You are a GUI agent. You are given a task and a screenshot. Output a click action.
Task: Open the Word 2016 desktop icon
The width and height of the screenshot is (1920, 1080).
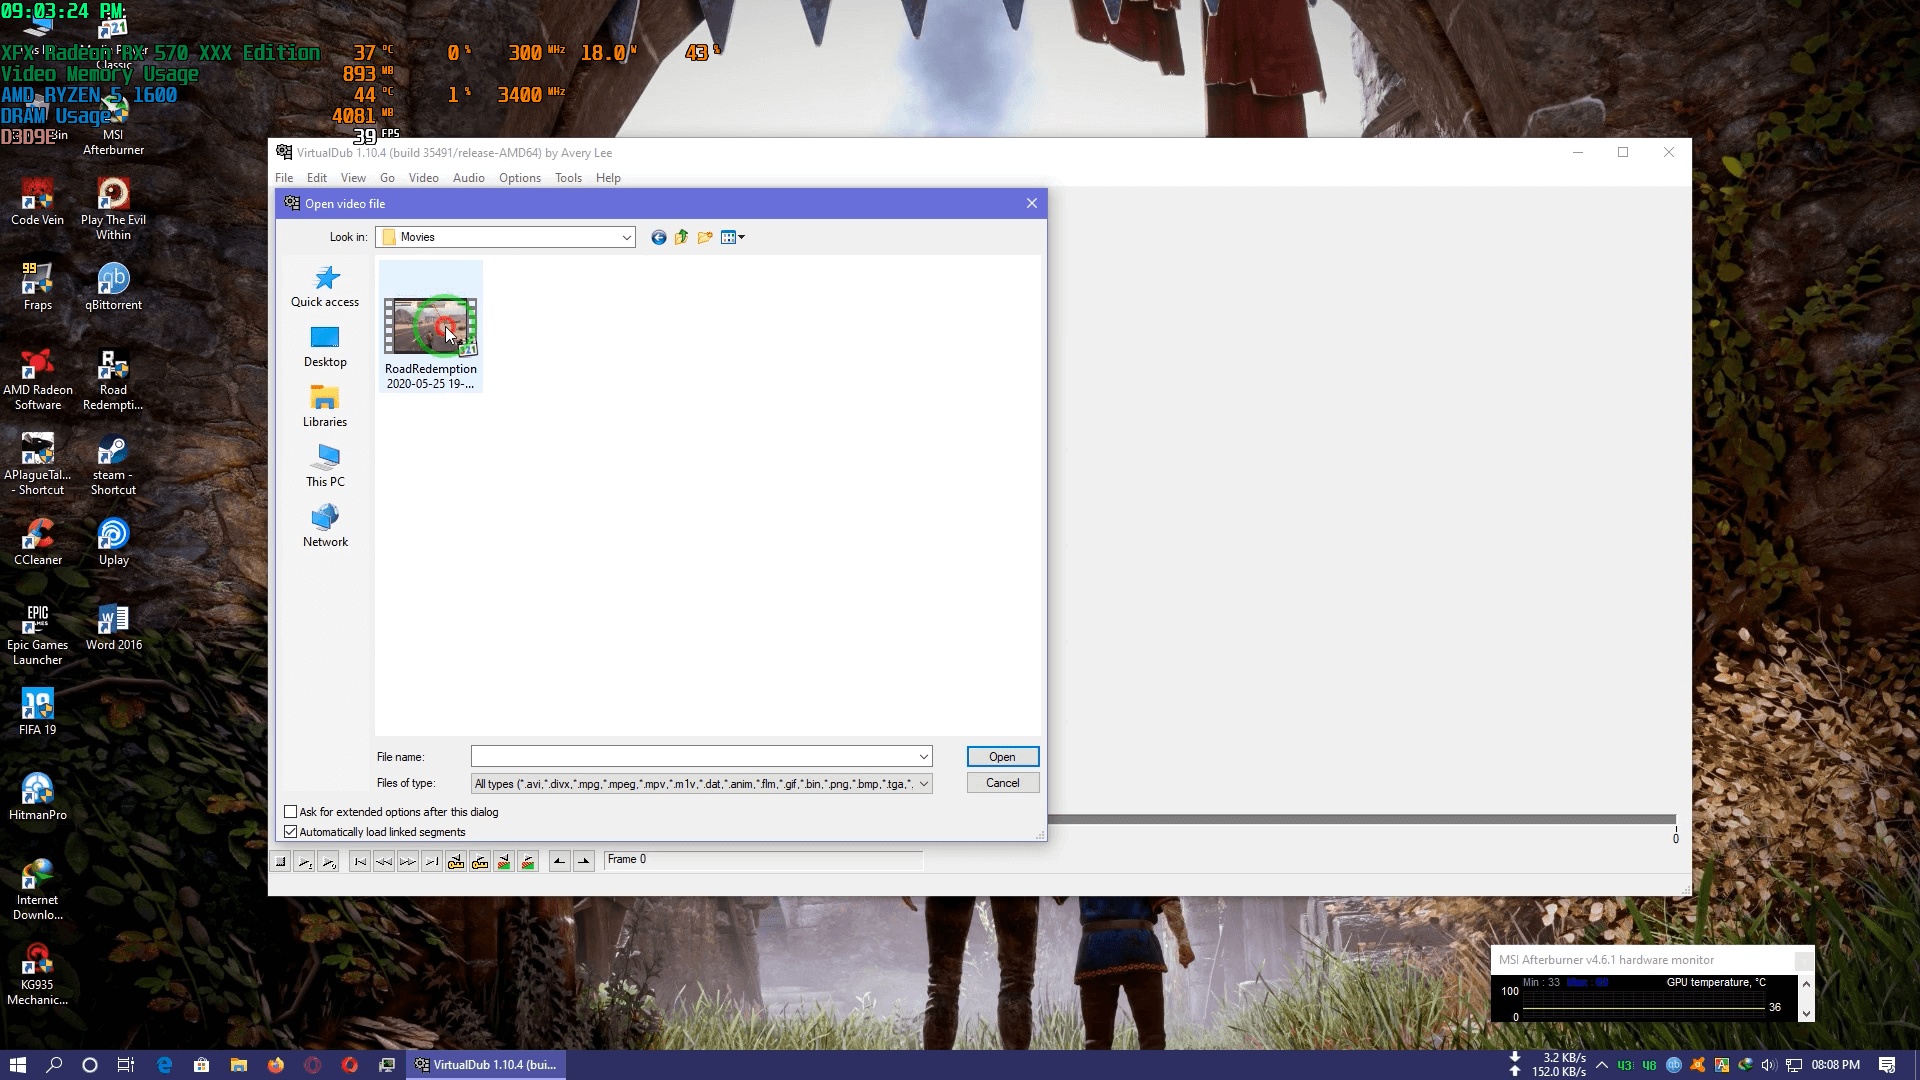click(x=113, y=626)
